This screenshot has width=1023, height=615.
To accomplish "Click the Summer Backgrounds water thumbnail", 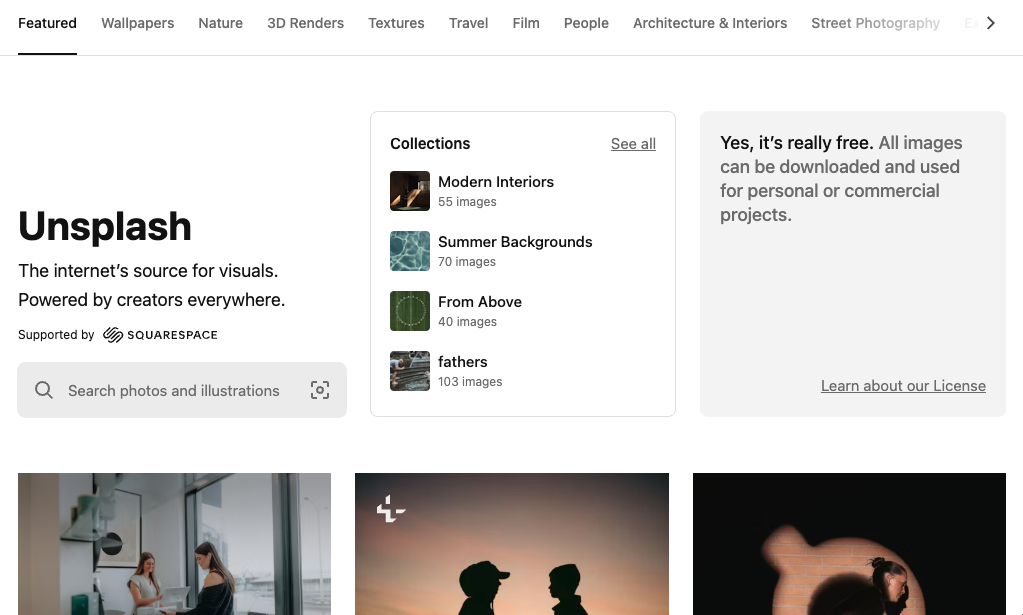I will (x=410, y=251).
